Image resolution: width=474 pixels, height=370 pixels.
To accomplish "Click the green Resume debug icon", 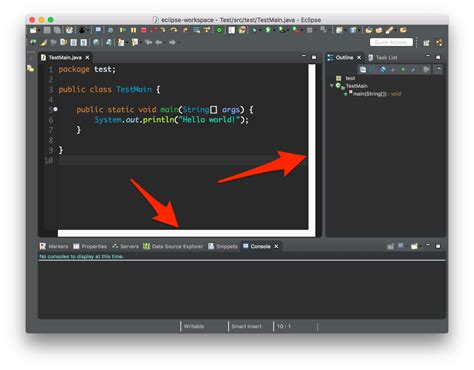I will tap(122, 30).
